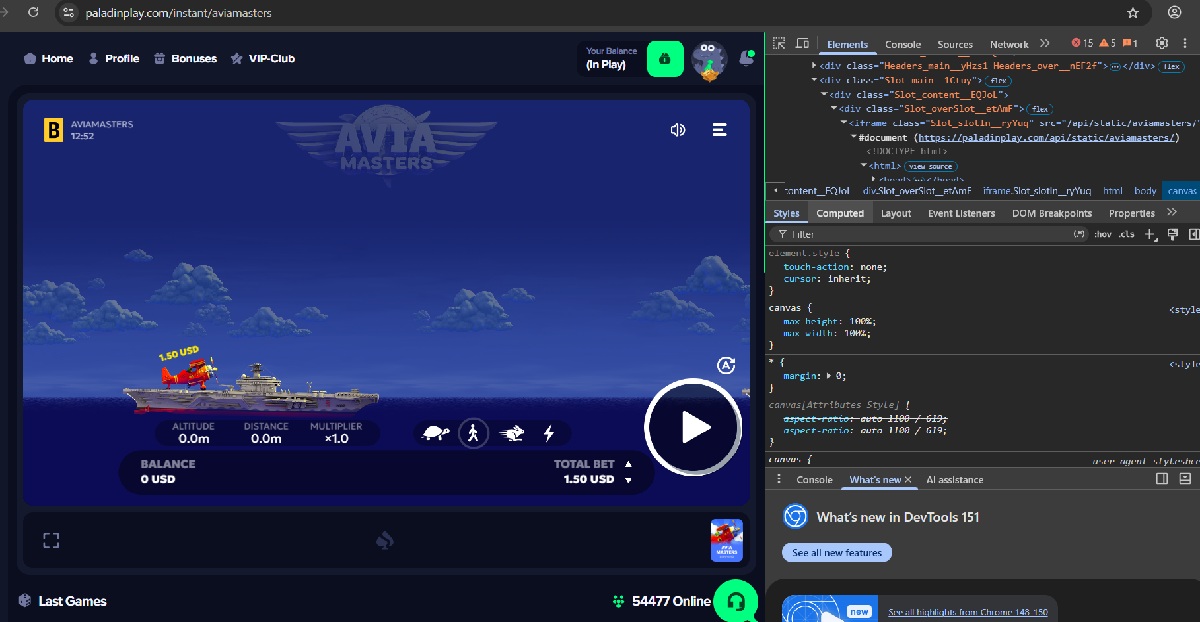Click the site info icon in address bar
Viewport: 1200px width, 622px height.
(x=68, y=13)
